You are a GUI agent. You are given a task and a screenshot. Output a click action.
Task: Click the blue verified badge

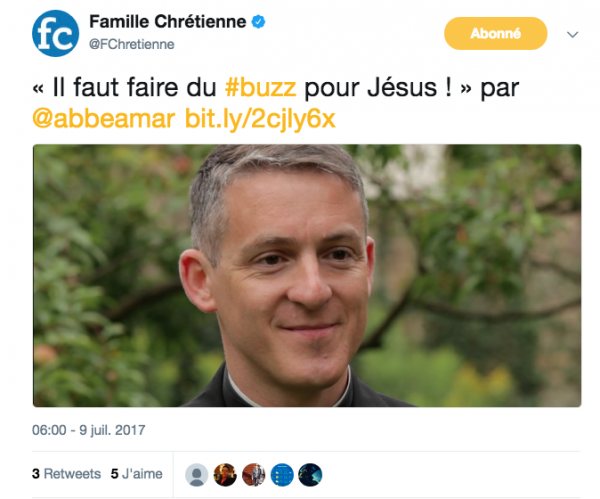pyautogui.click(x=258, y=22)
